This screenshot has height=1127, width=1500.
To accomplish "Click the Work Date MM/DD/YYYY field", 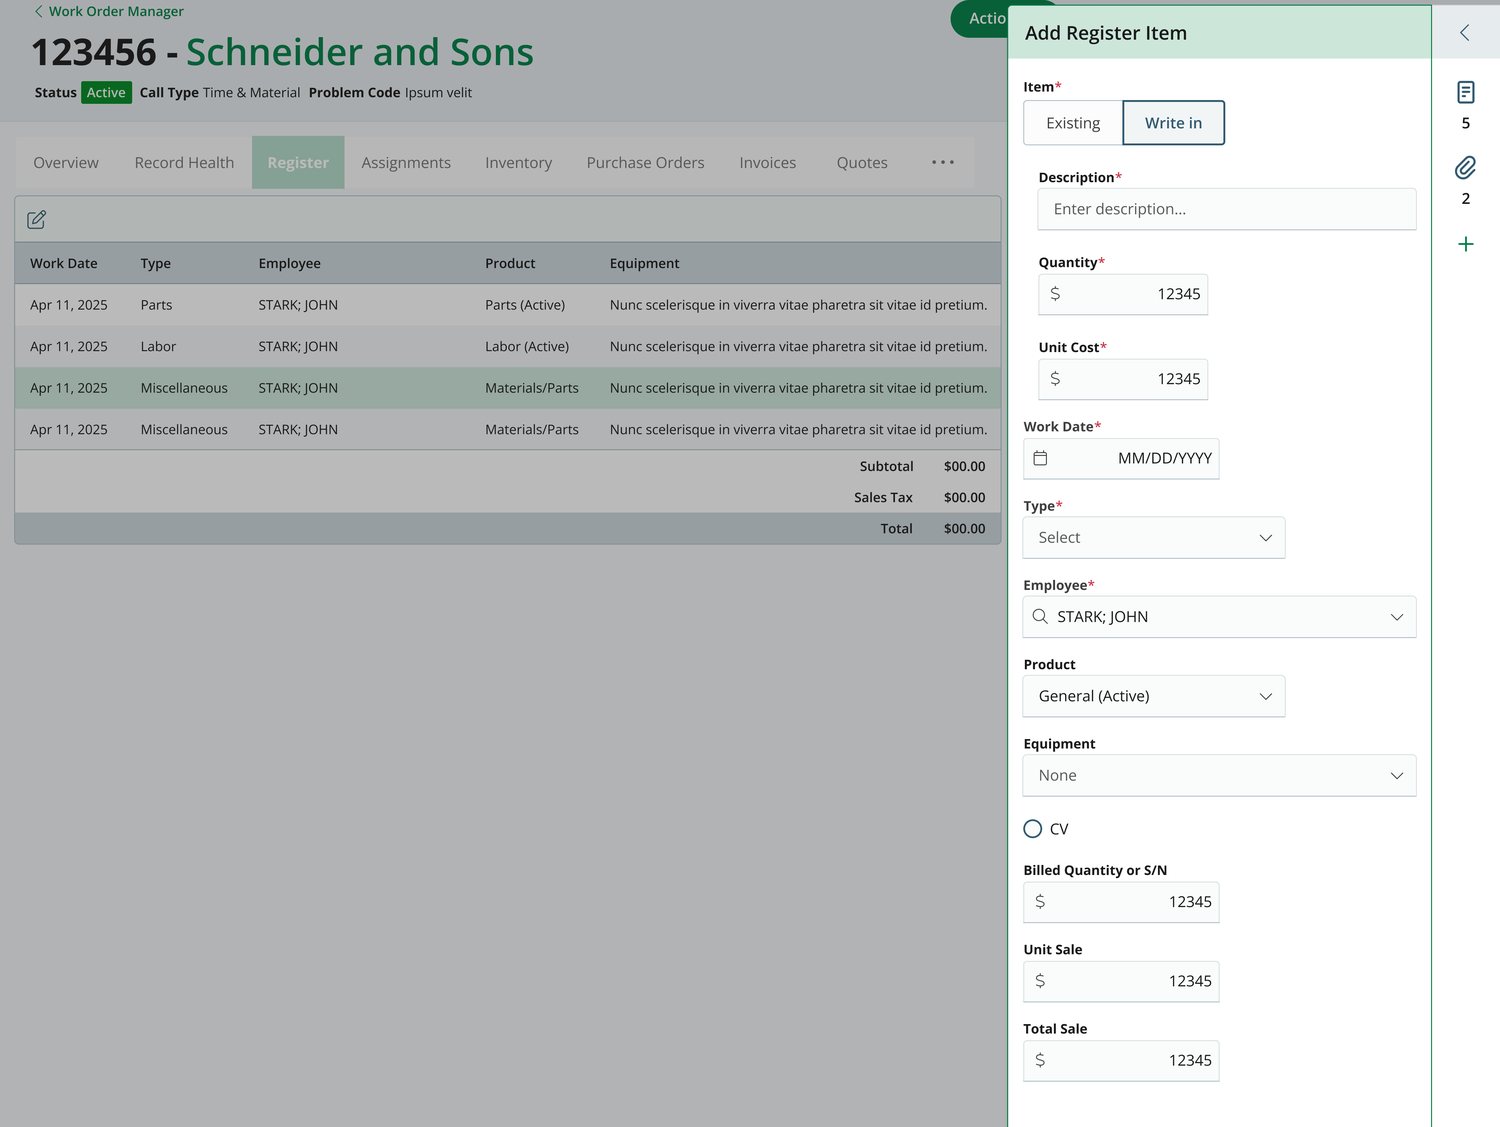I will [1121, 458].
